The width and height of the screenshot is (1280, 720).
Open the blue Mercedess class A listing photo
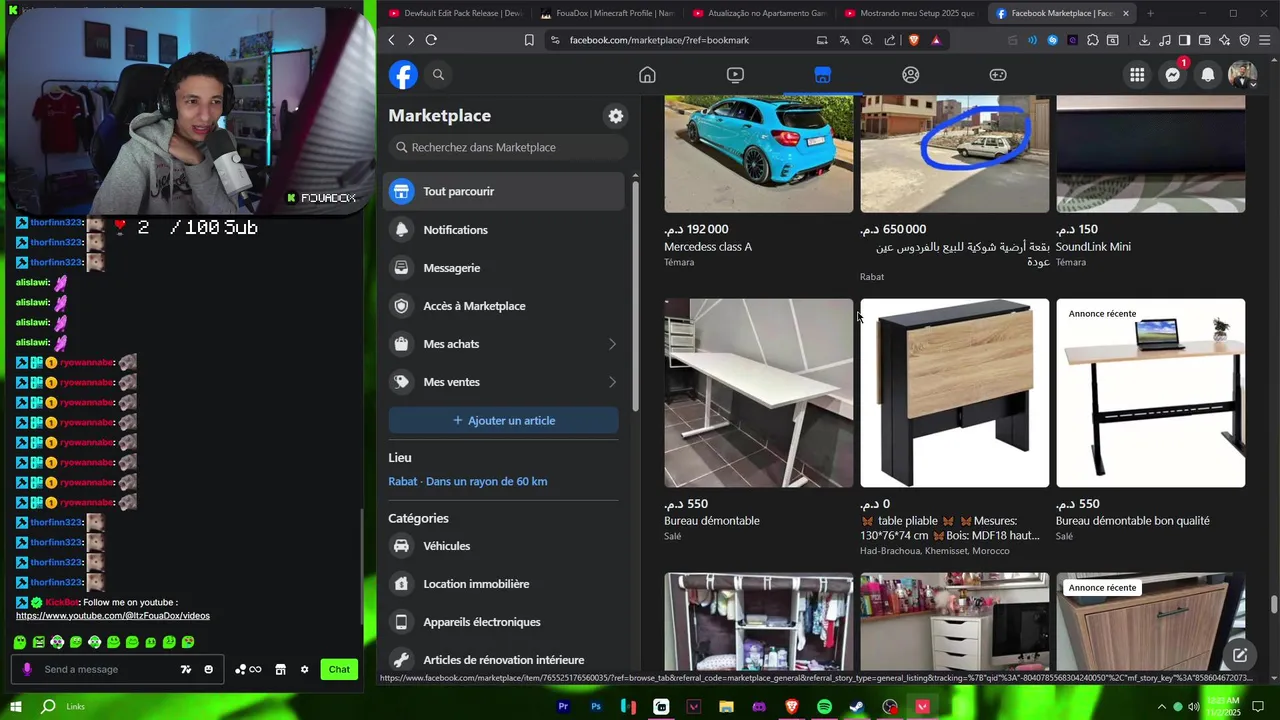[758, 154]
